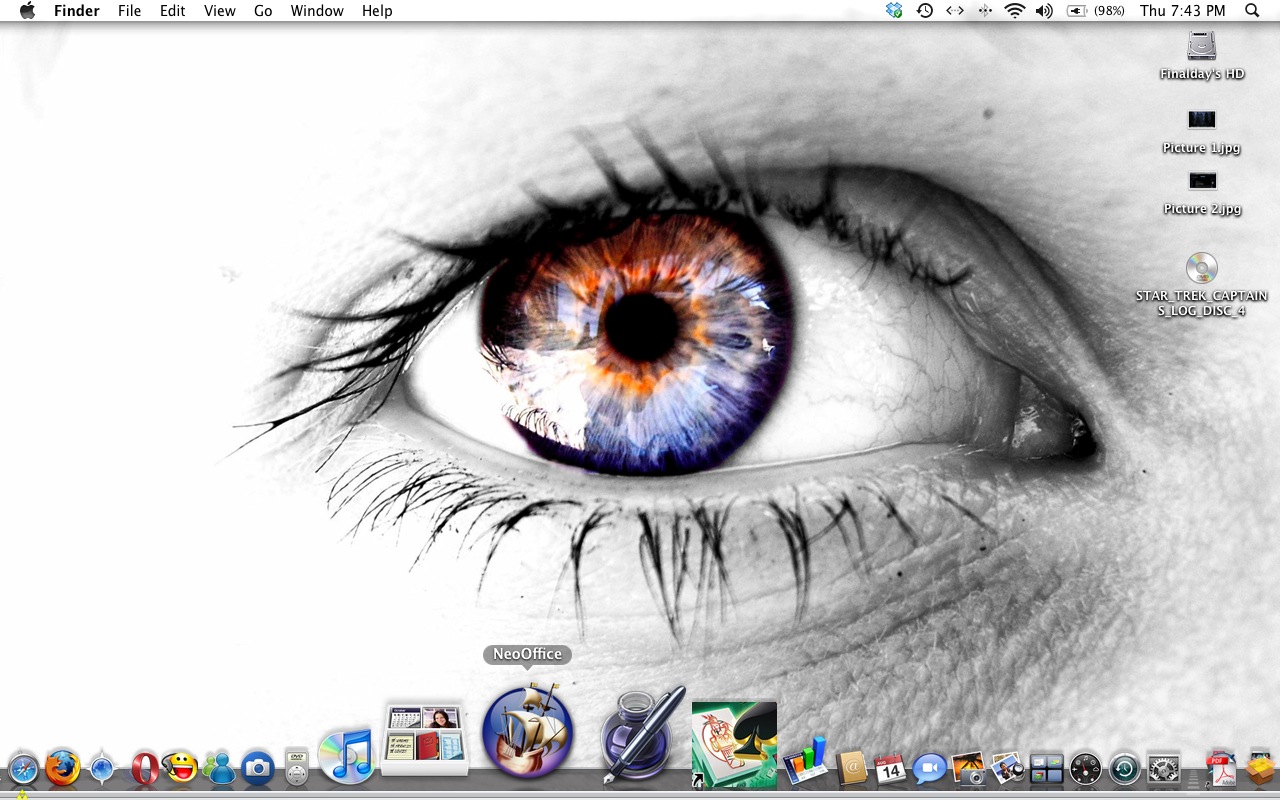Open the File menu
Viewport: 1280px width, 800px height.
[129, 11]
